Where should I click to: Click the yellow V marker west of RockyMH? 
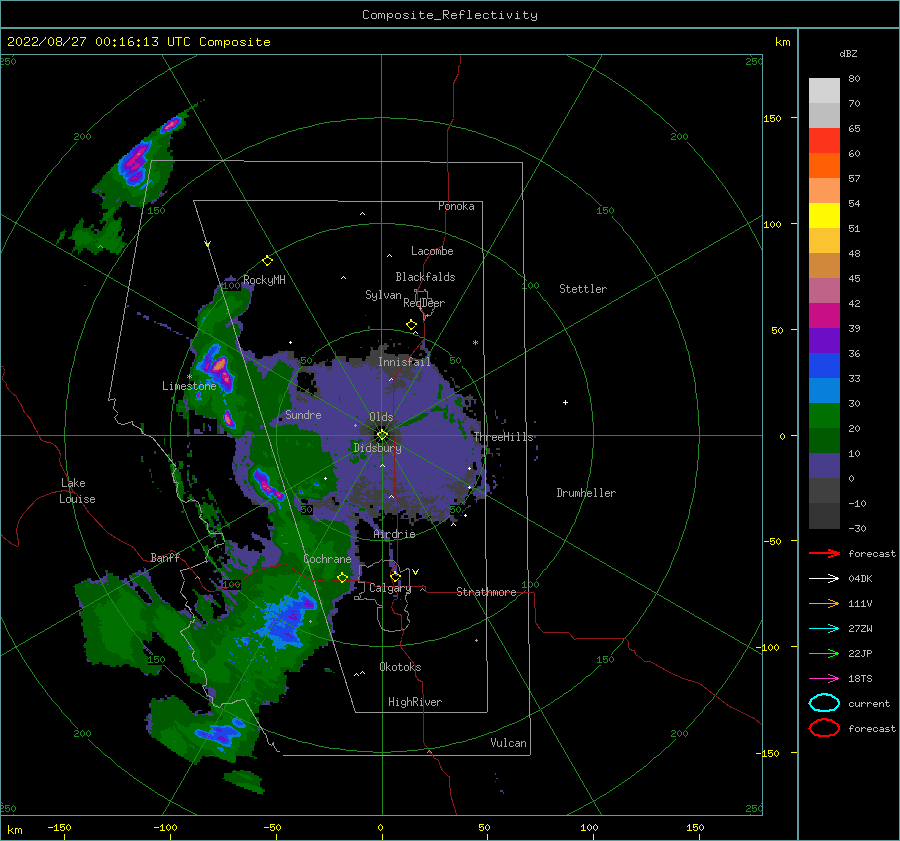(x=207, y=245)
